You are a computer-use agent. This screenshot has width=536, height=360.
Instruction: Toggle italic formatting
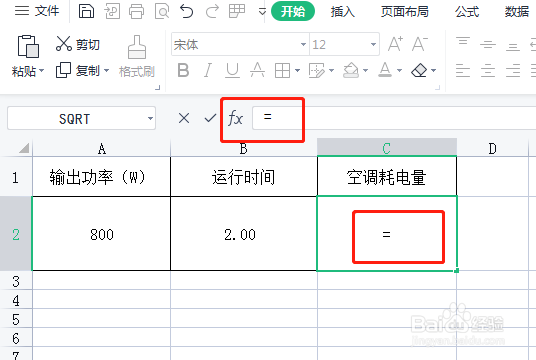coord(207,70)
